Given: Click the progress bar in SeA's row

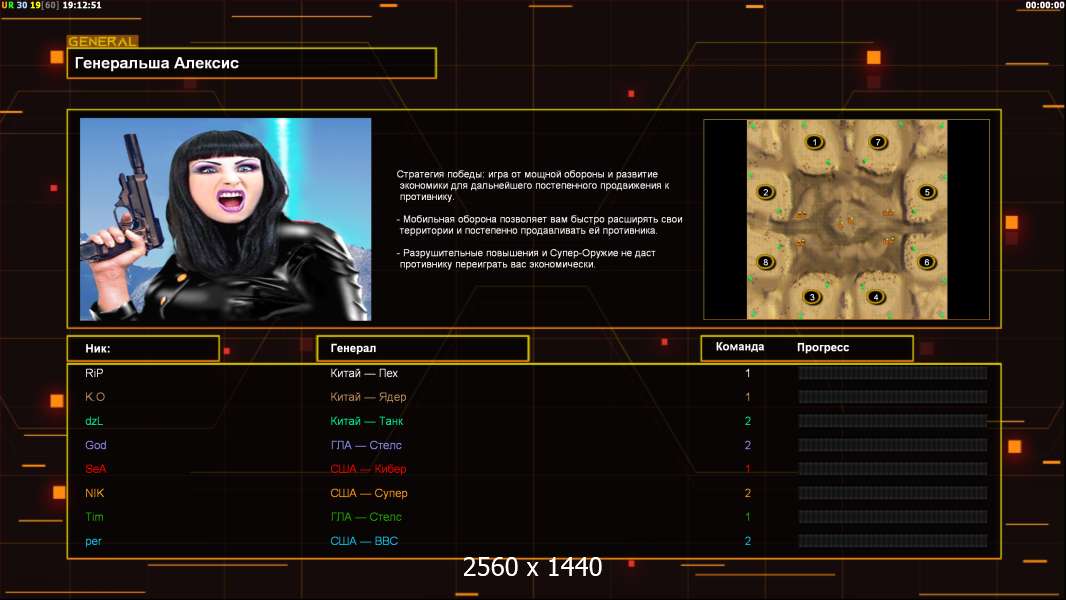Looking at the screenshot, I should coord(893,469).
